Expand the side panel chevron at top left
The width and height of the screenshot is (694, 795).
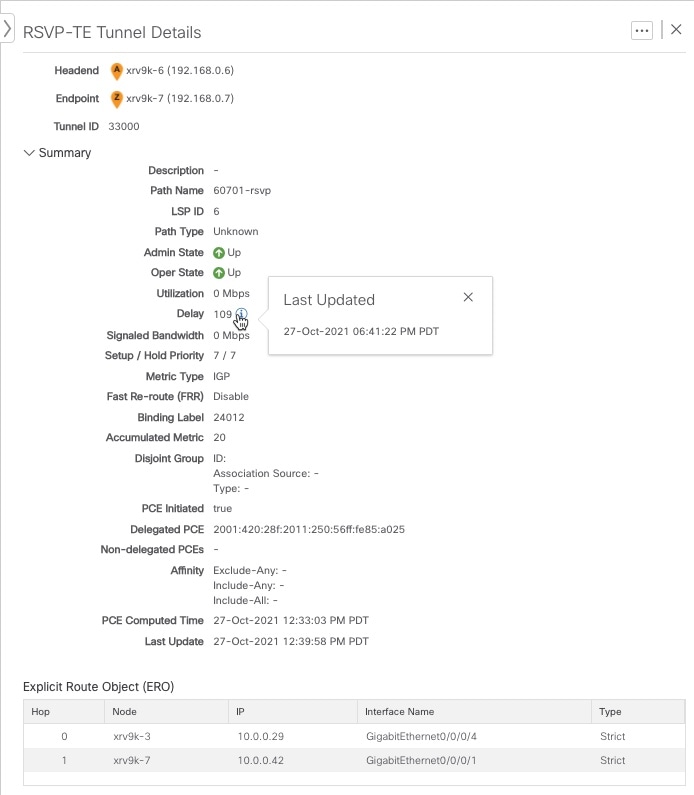click(7, 28)
